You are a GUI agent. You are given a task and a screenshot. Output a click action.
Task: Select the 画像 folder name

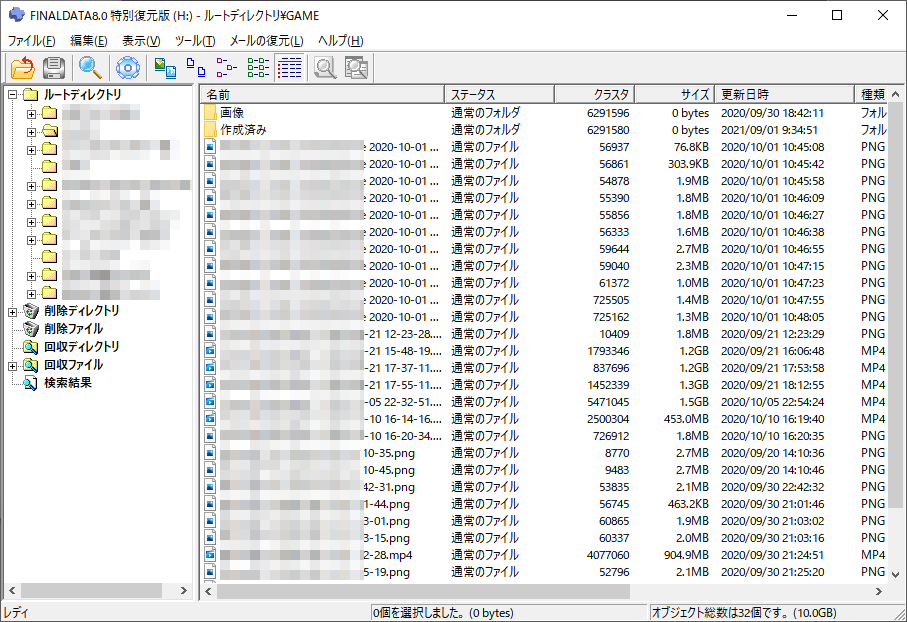232,112
